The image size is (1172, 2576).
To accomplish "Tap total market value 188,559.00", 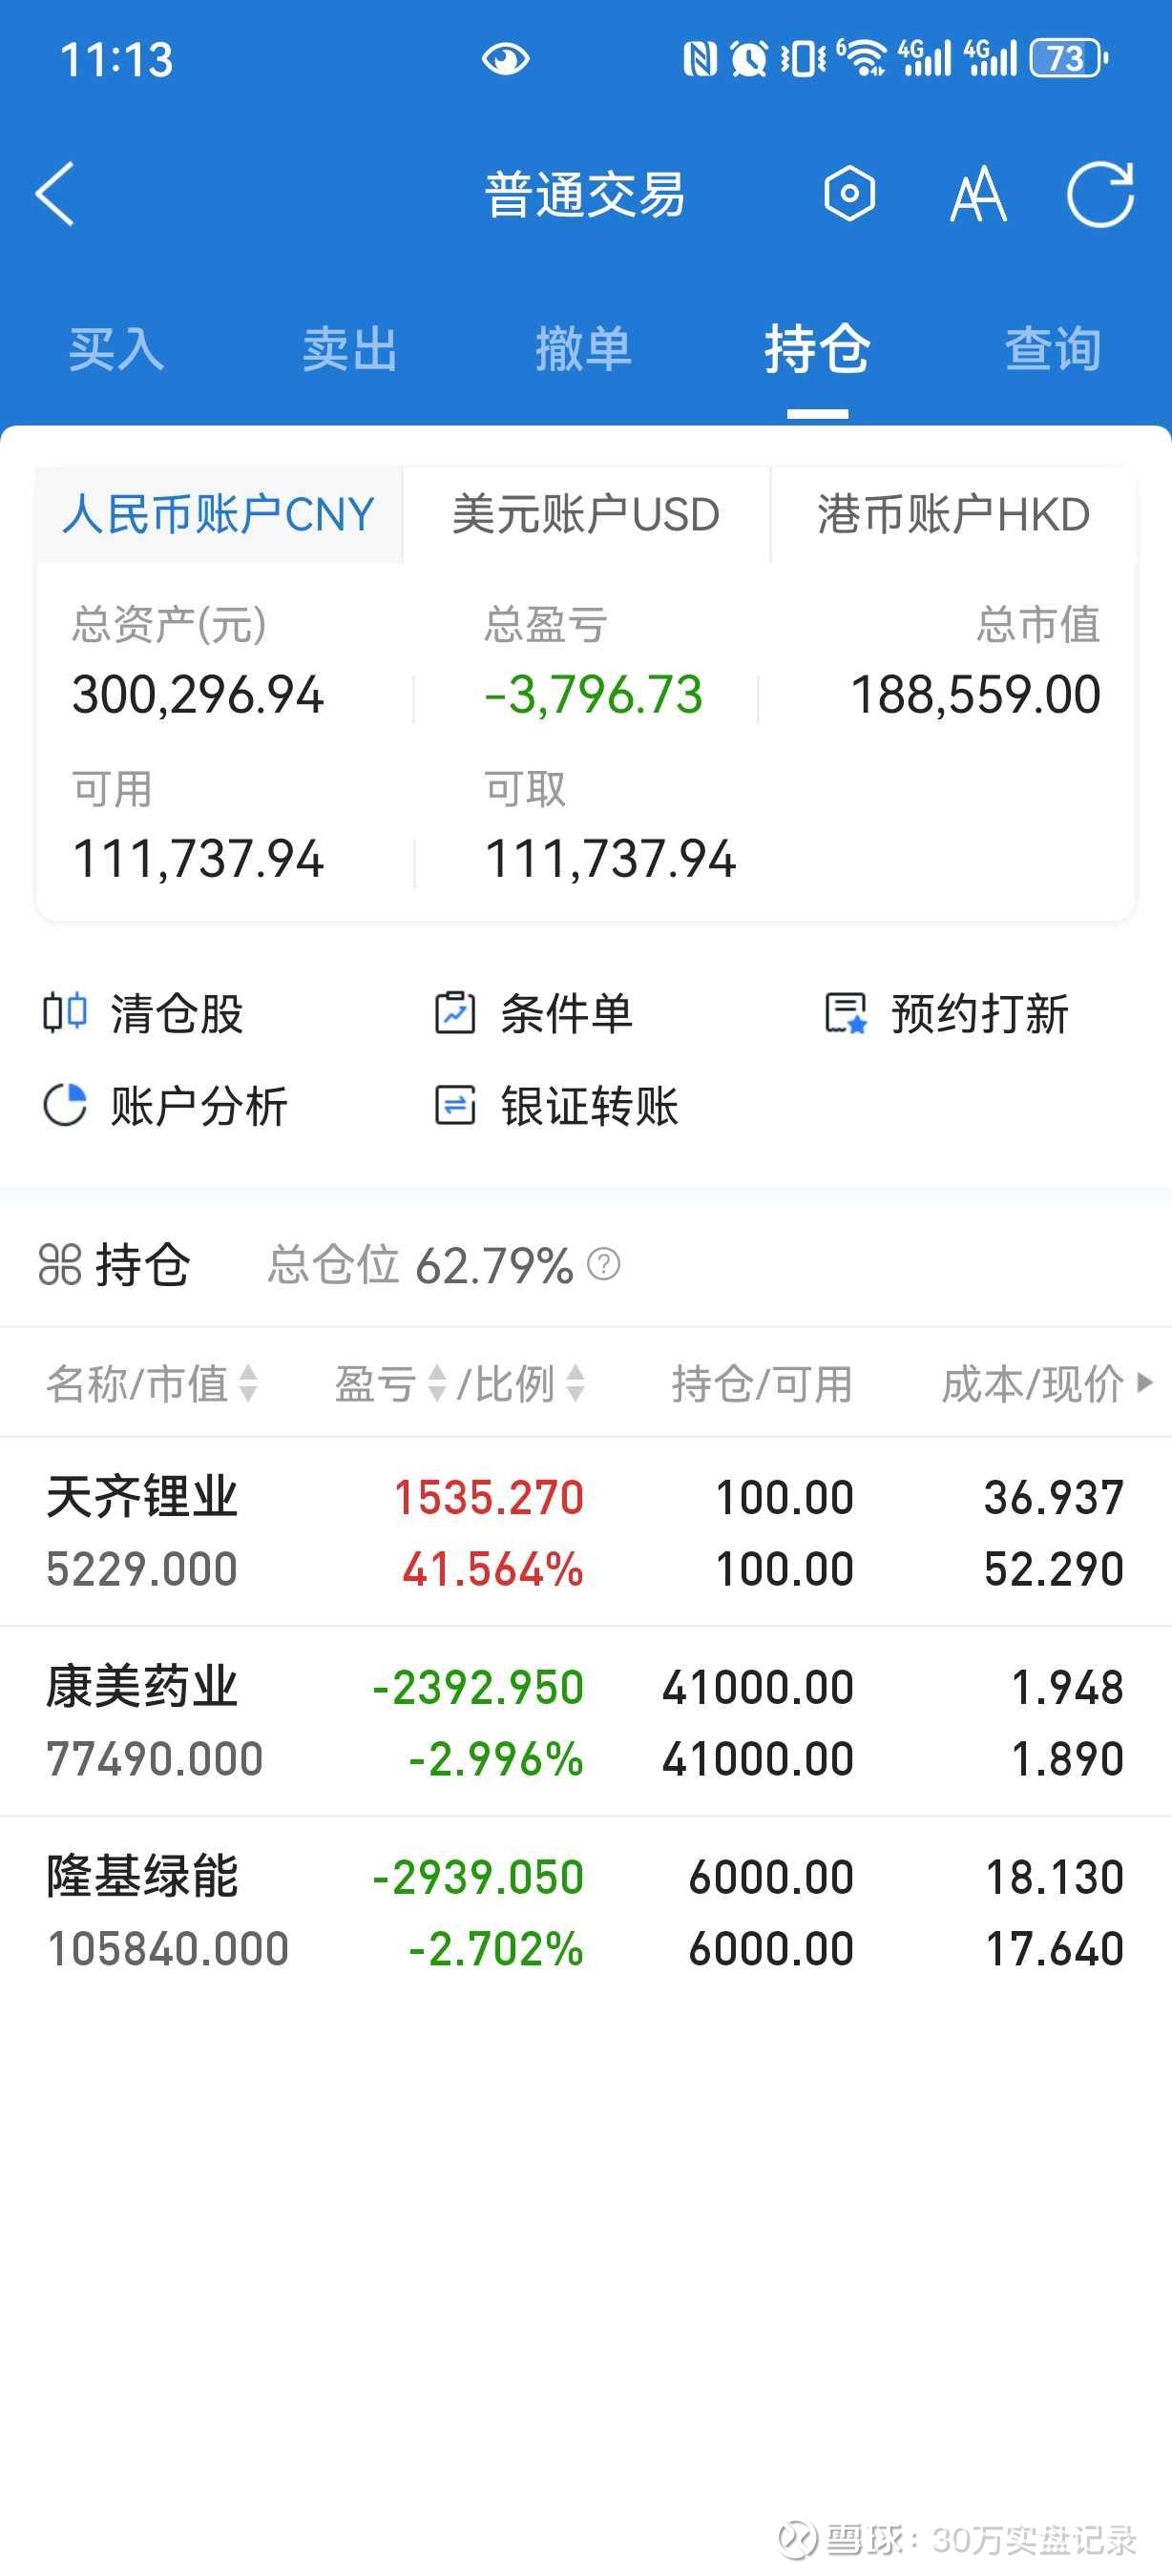I will [975, 695].
